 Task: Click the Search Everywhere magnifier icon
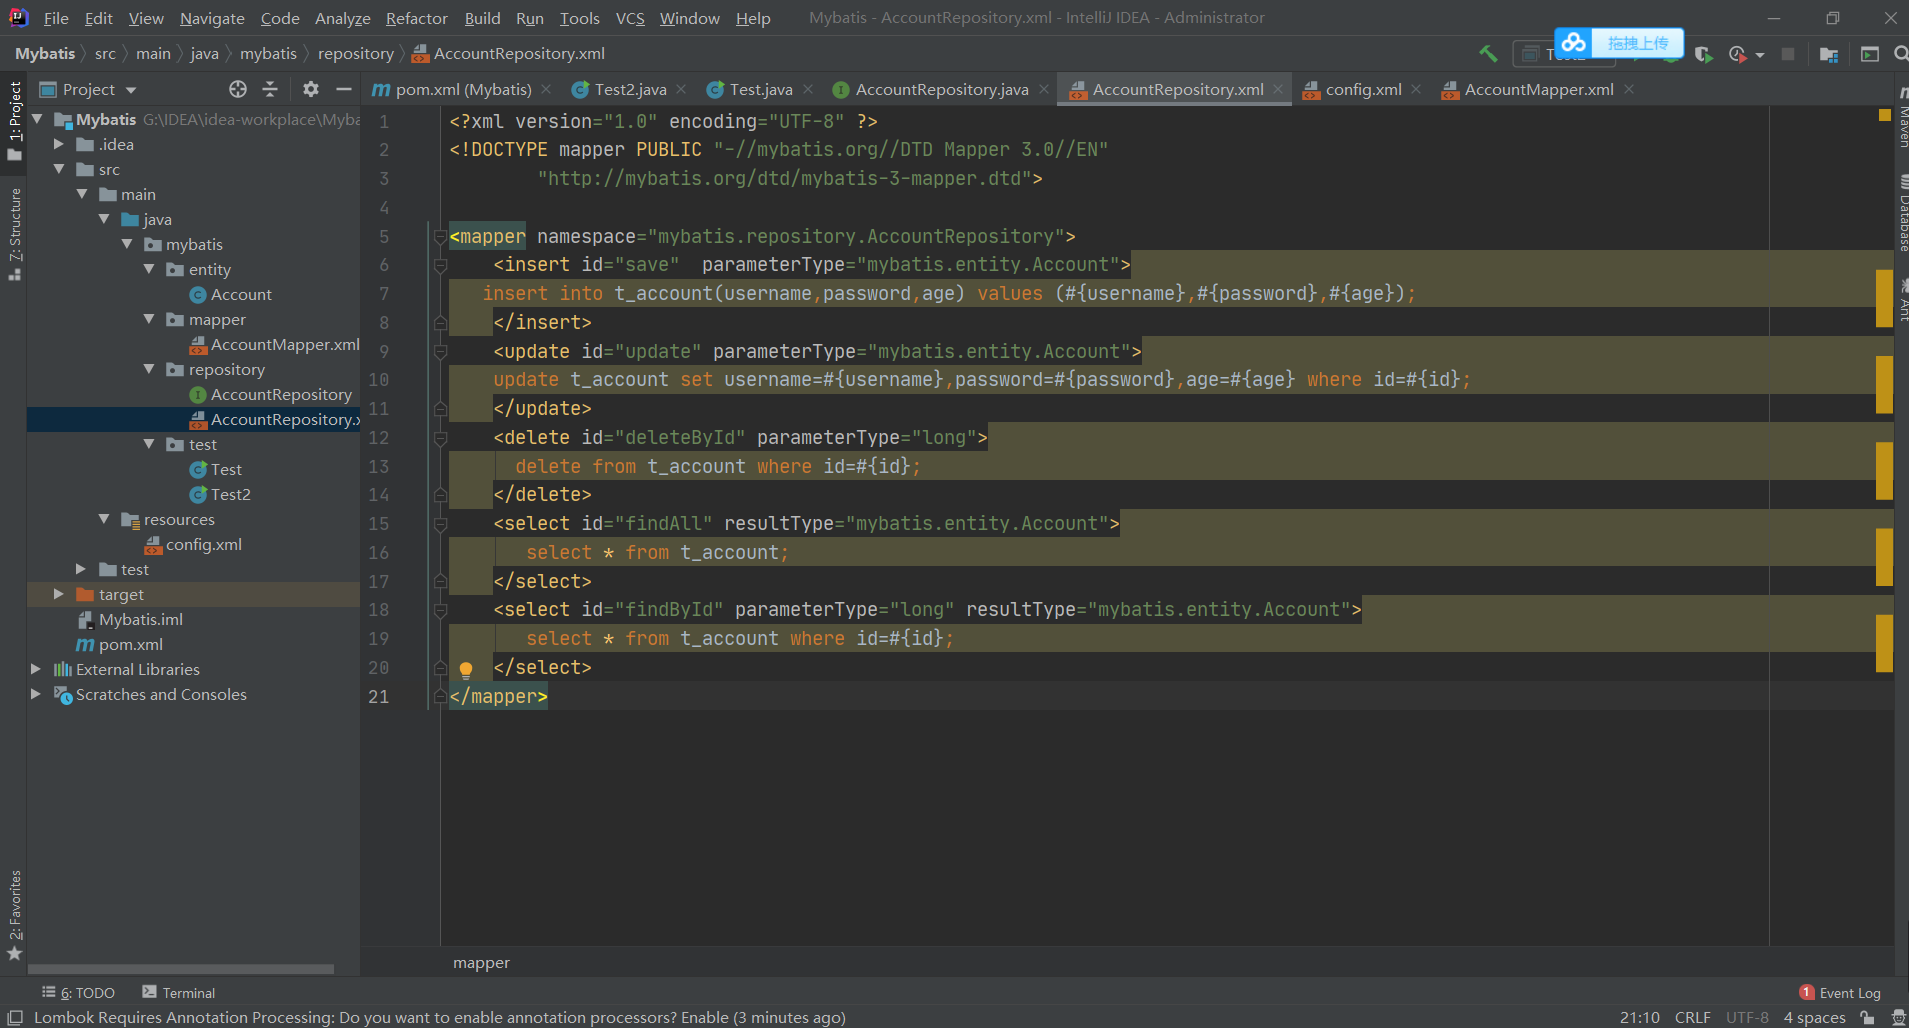coord(1900,54)
